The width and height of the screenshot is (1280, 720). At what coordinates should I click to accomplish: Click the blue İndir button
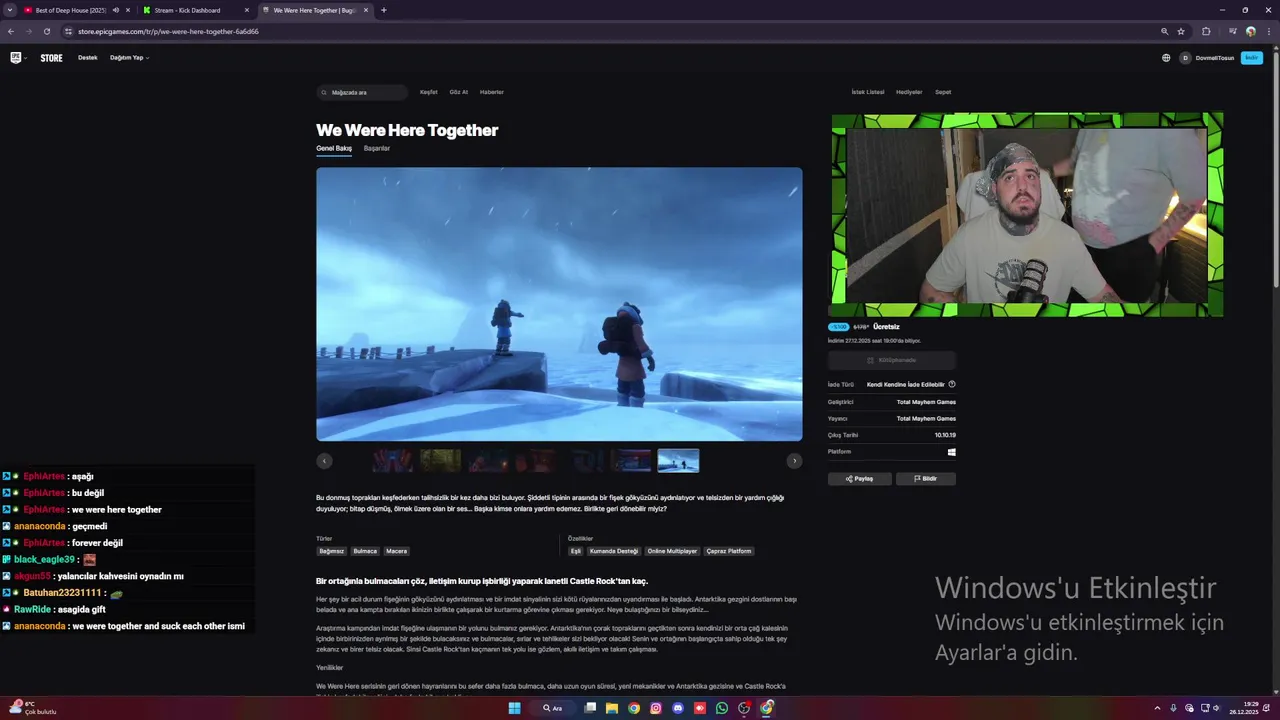click(1251, 58)
